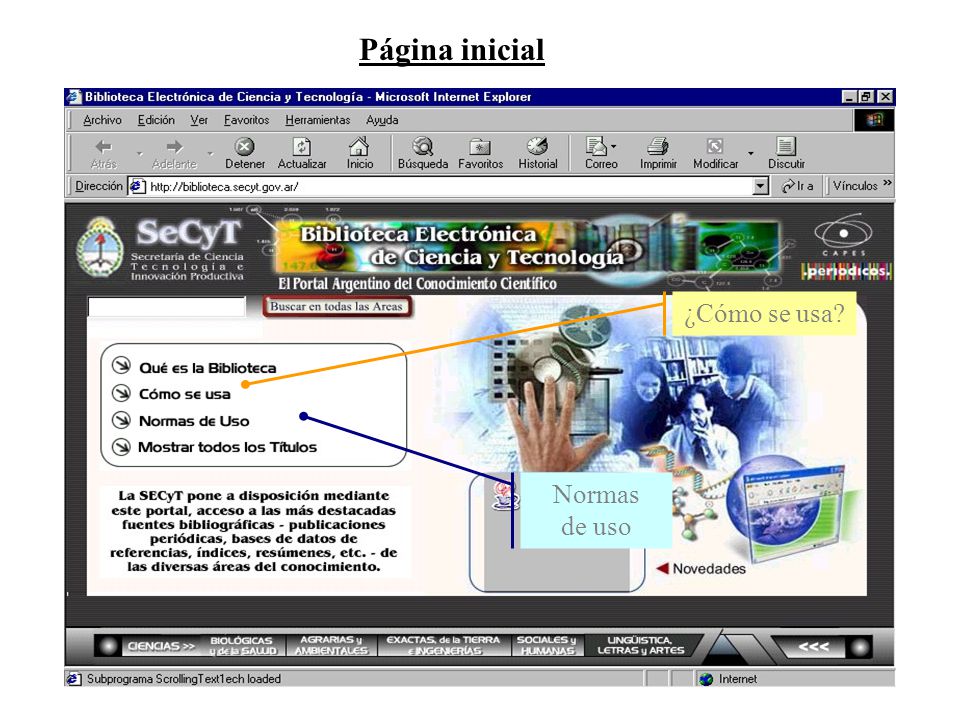Refresh the page with Actualizar icon
Image resolution: width=960 pixels, height=720 pixels.
coord(302,146)
